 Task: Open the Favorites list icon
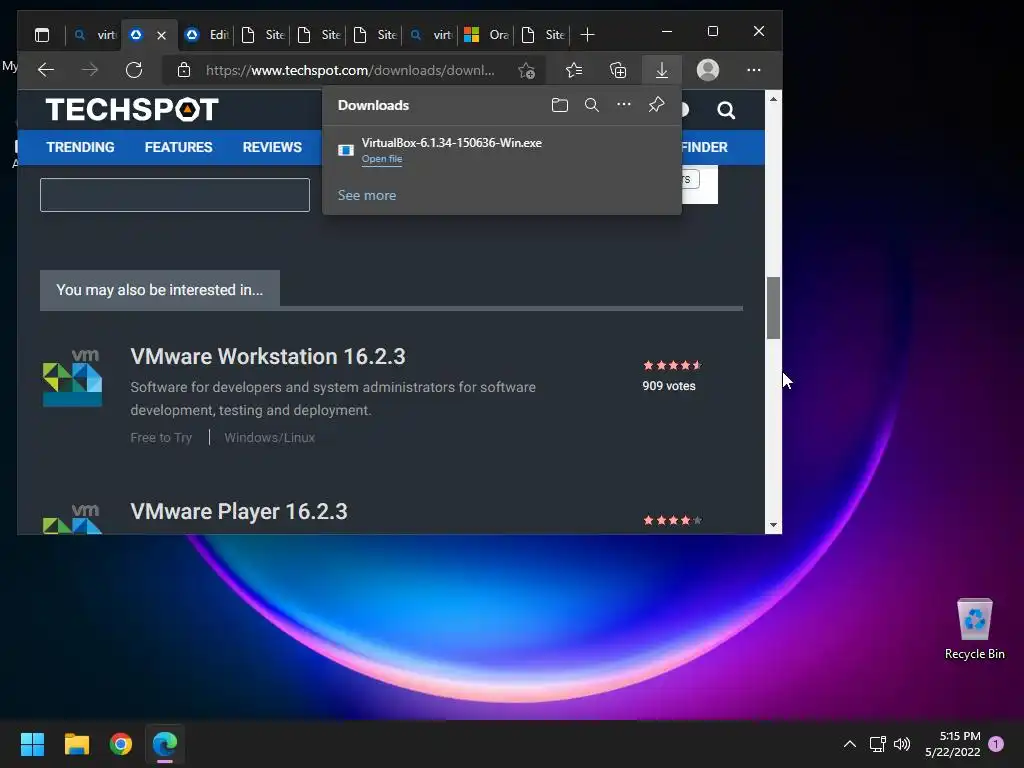pyautogui.click(x=574, y=70)
